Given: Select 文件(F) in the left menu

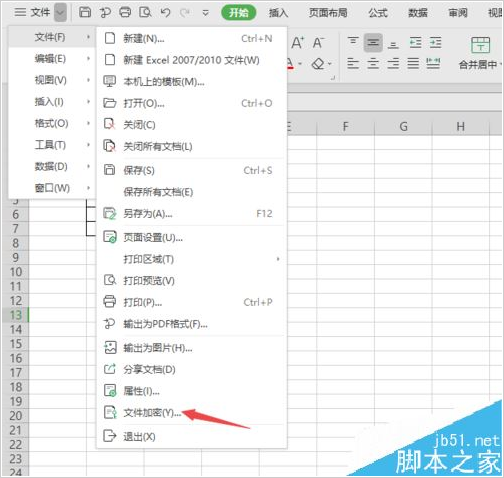Looking at the screenshot, I should coord(52,37).
